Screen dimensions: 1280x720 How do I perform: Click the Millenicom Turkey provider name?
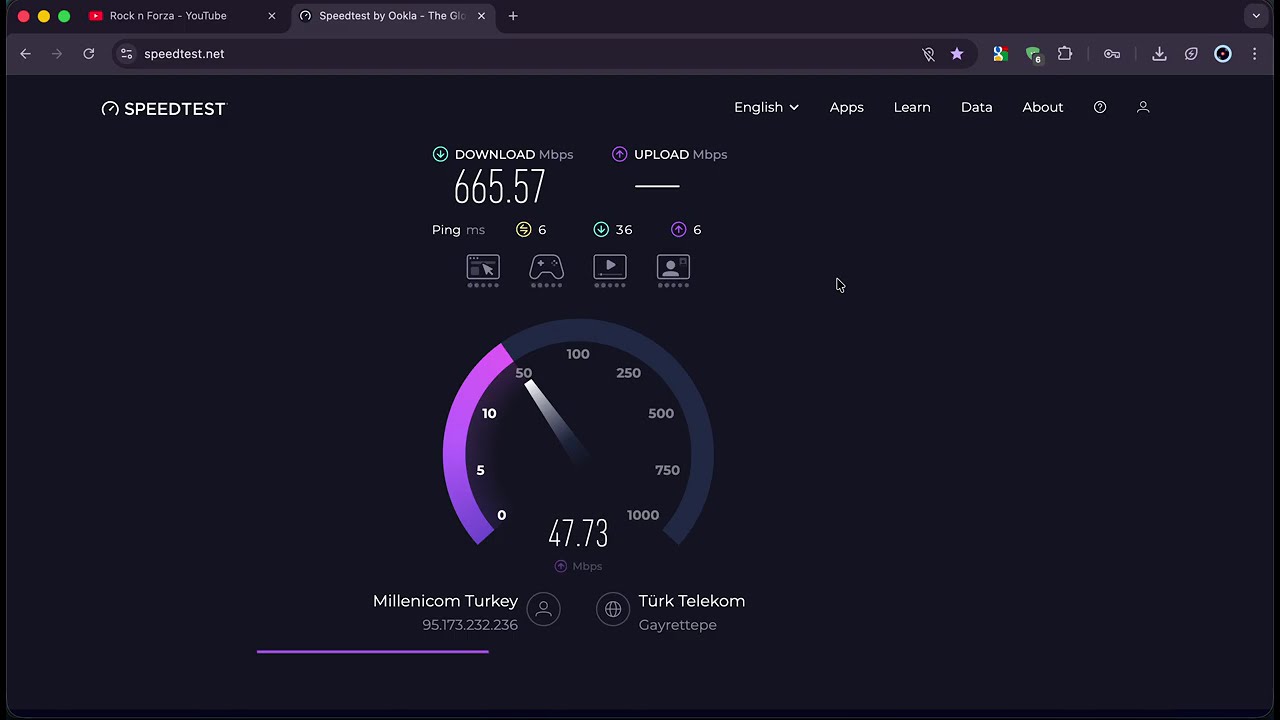(445, 601)
